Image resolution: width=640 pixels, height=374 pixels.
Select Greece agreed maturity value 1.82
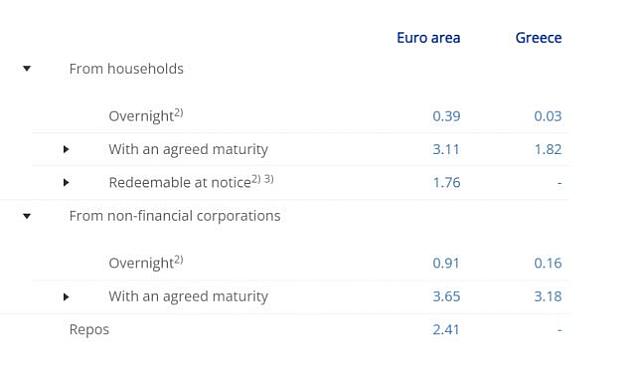click(x=548, y=149)
